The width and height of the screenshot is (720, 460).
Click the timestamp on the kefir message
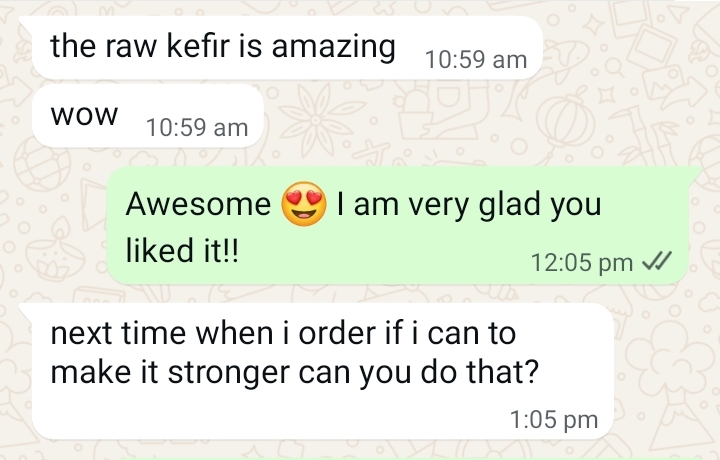(x=475, y=60)
